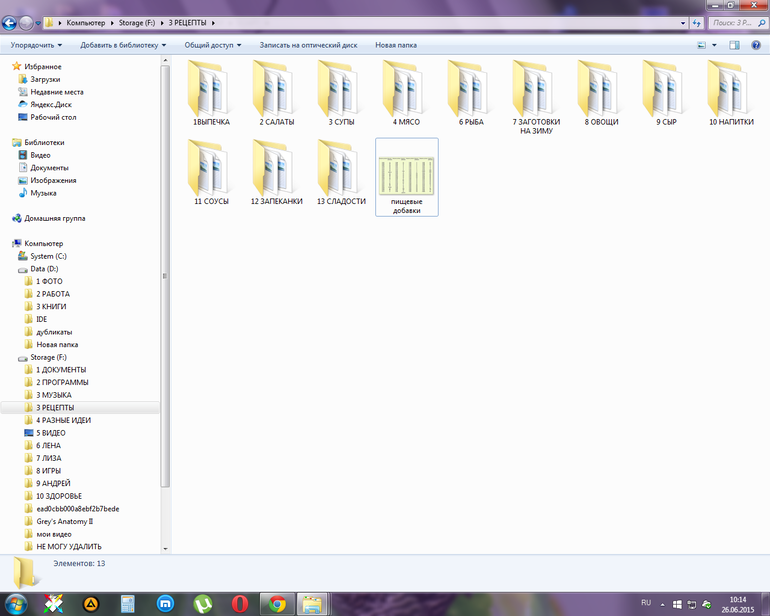Toggle the preview pane button
Screen dimensions: 770x616
click(x=734, y=45)
